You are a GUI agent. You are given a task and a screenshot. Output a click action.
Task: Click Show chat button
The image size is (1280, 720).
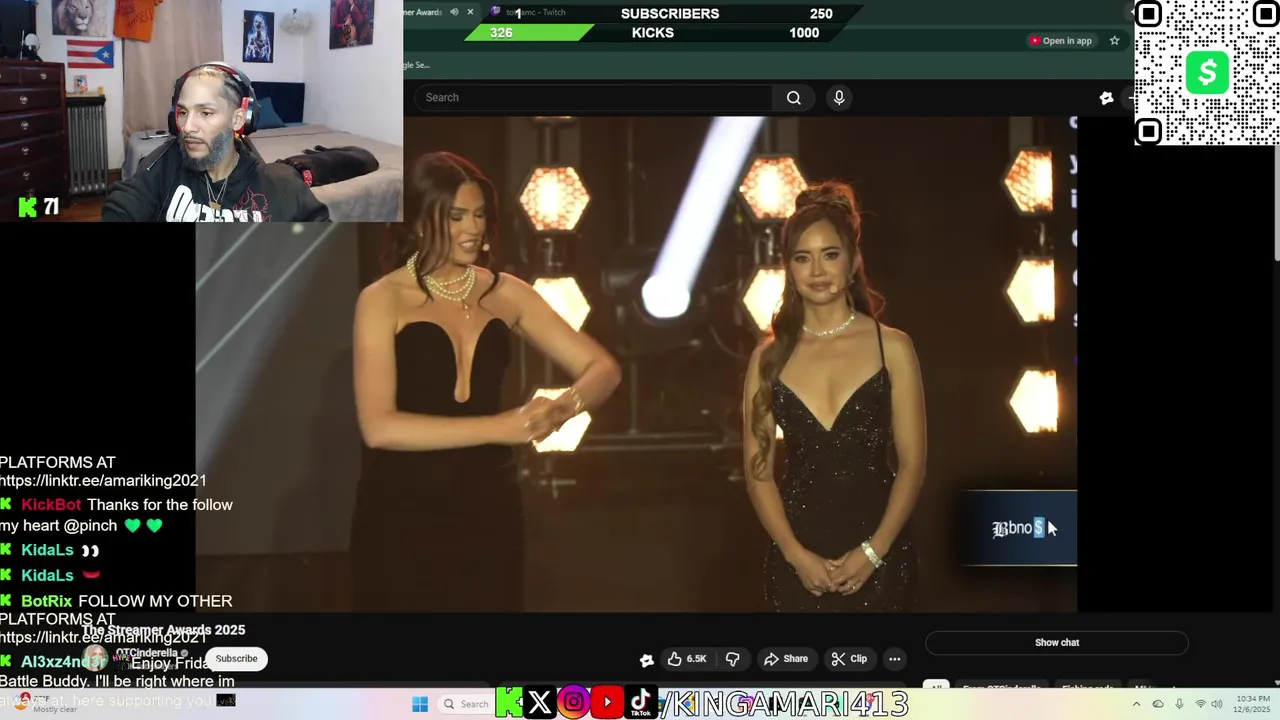pos(1057,643)
